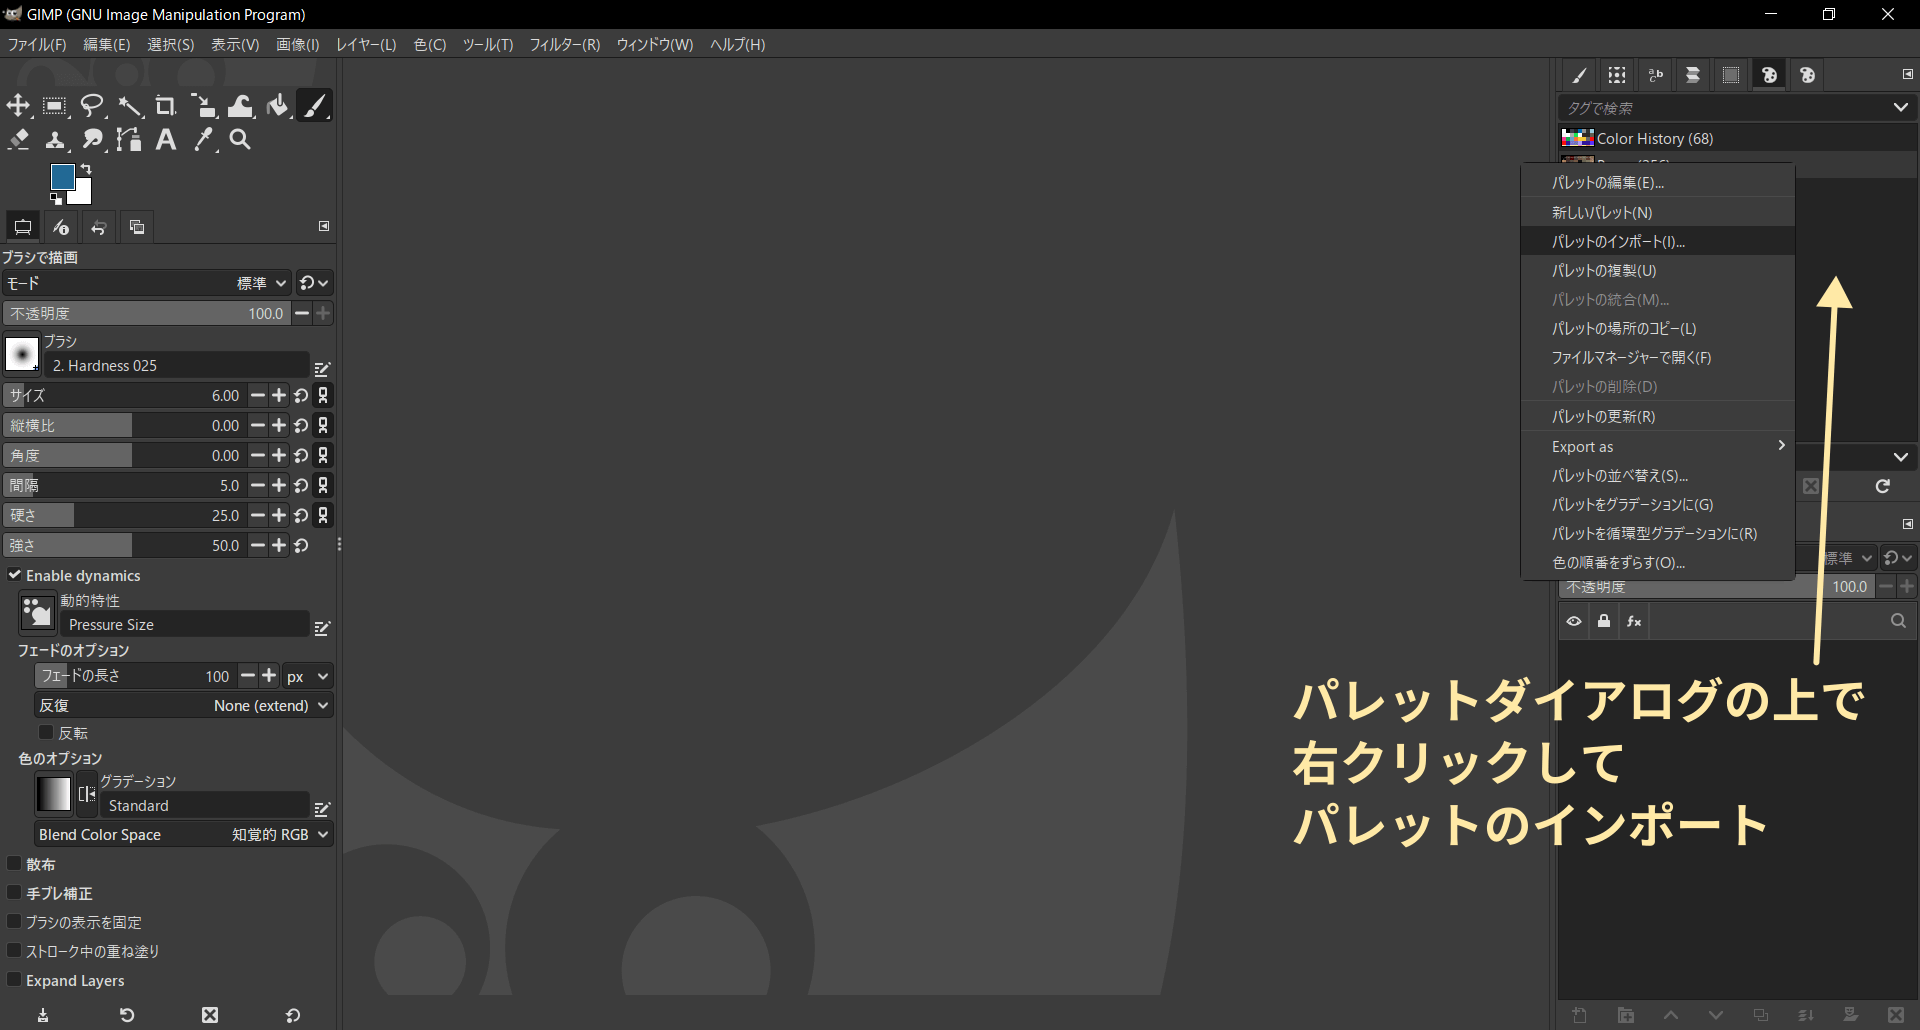Select the Free Select lasso tool
This screenshot has height=1030, width=1920.
(x=92, y=106)
